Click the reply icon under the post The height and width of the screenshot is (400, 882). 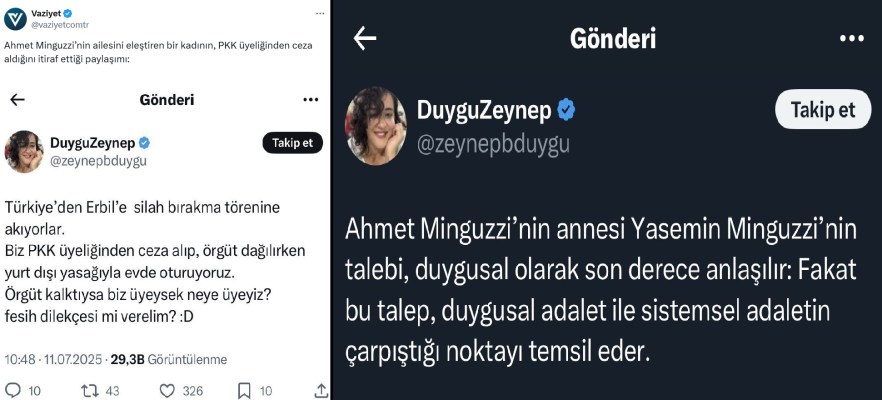pyautogui.click(x=13, y=390)
